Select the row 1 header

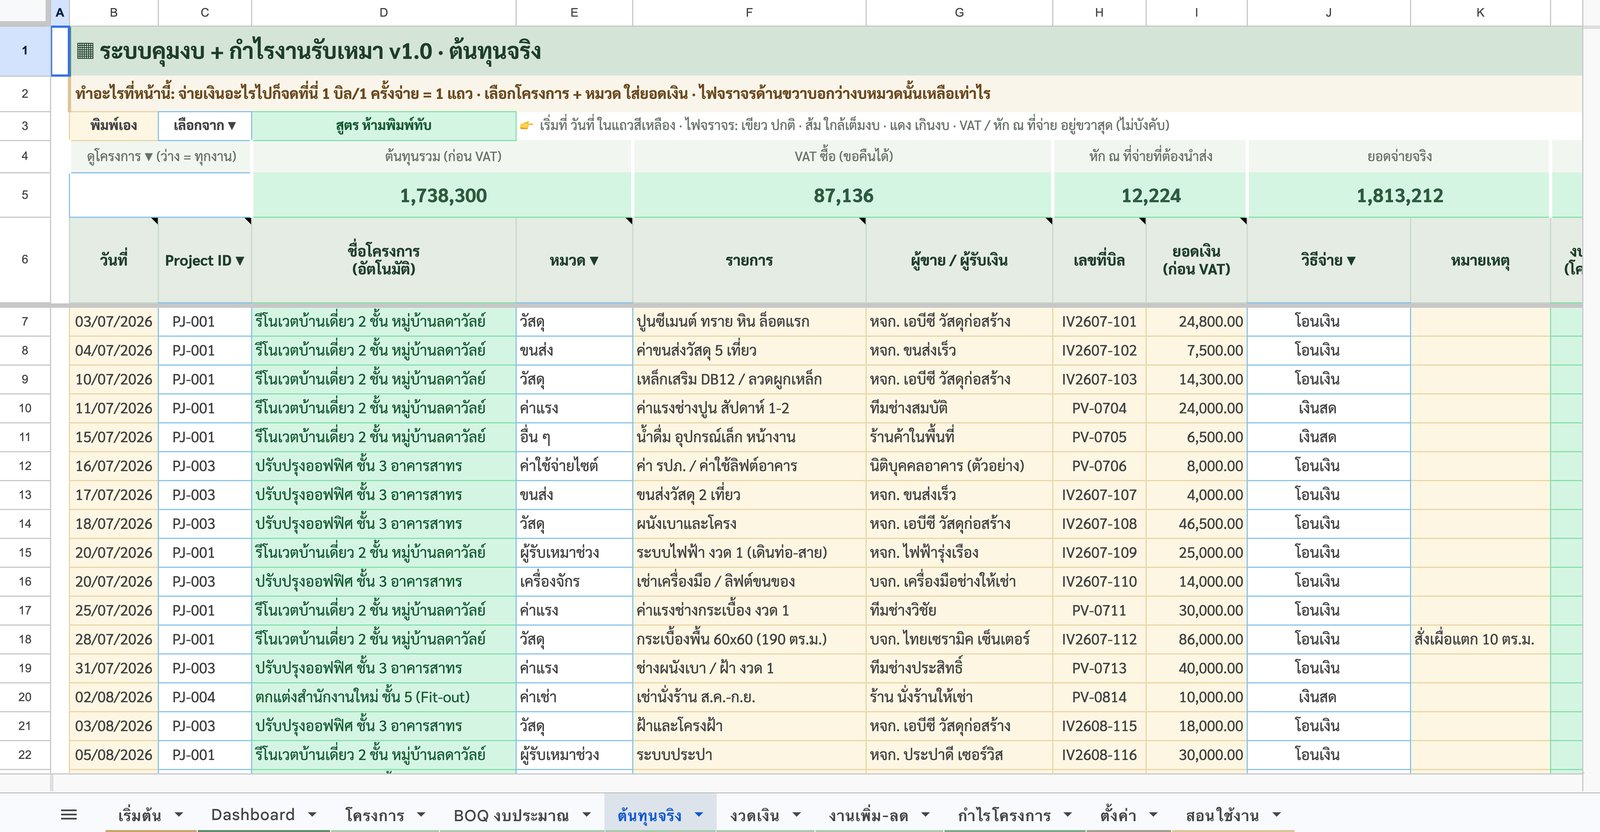[x=25, y=51]
